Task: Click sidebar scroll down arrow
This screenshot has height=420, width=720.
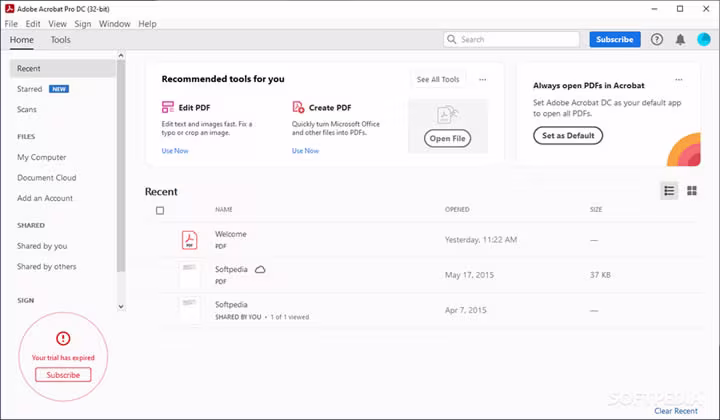Action: click(121, 307)
